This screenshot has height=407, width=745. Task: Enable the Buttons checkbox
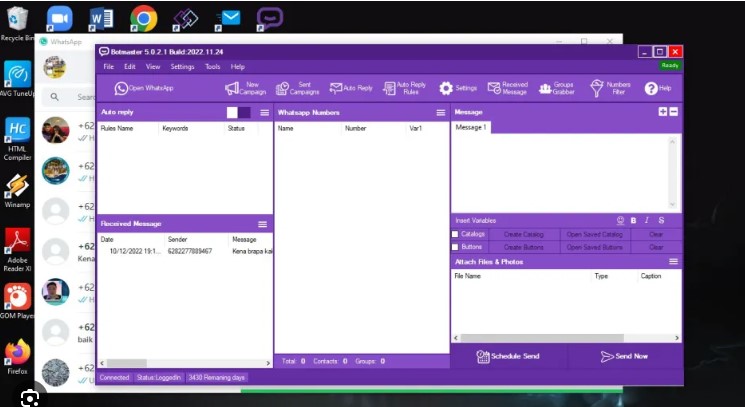click(x=455, y=247)
